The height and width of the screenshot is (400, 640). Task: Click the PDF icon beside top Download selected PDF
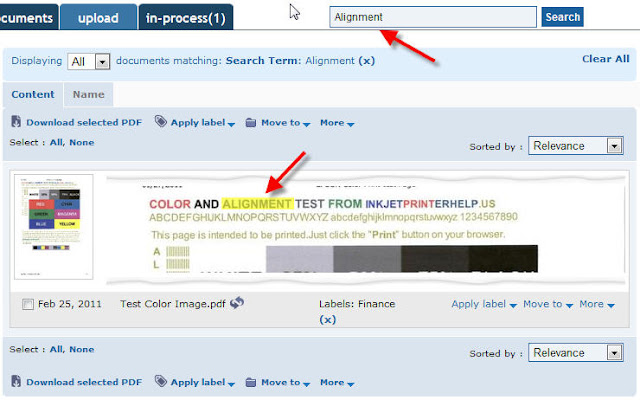[16, 122]
